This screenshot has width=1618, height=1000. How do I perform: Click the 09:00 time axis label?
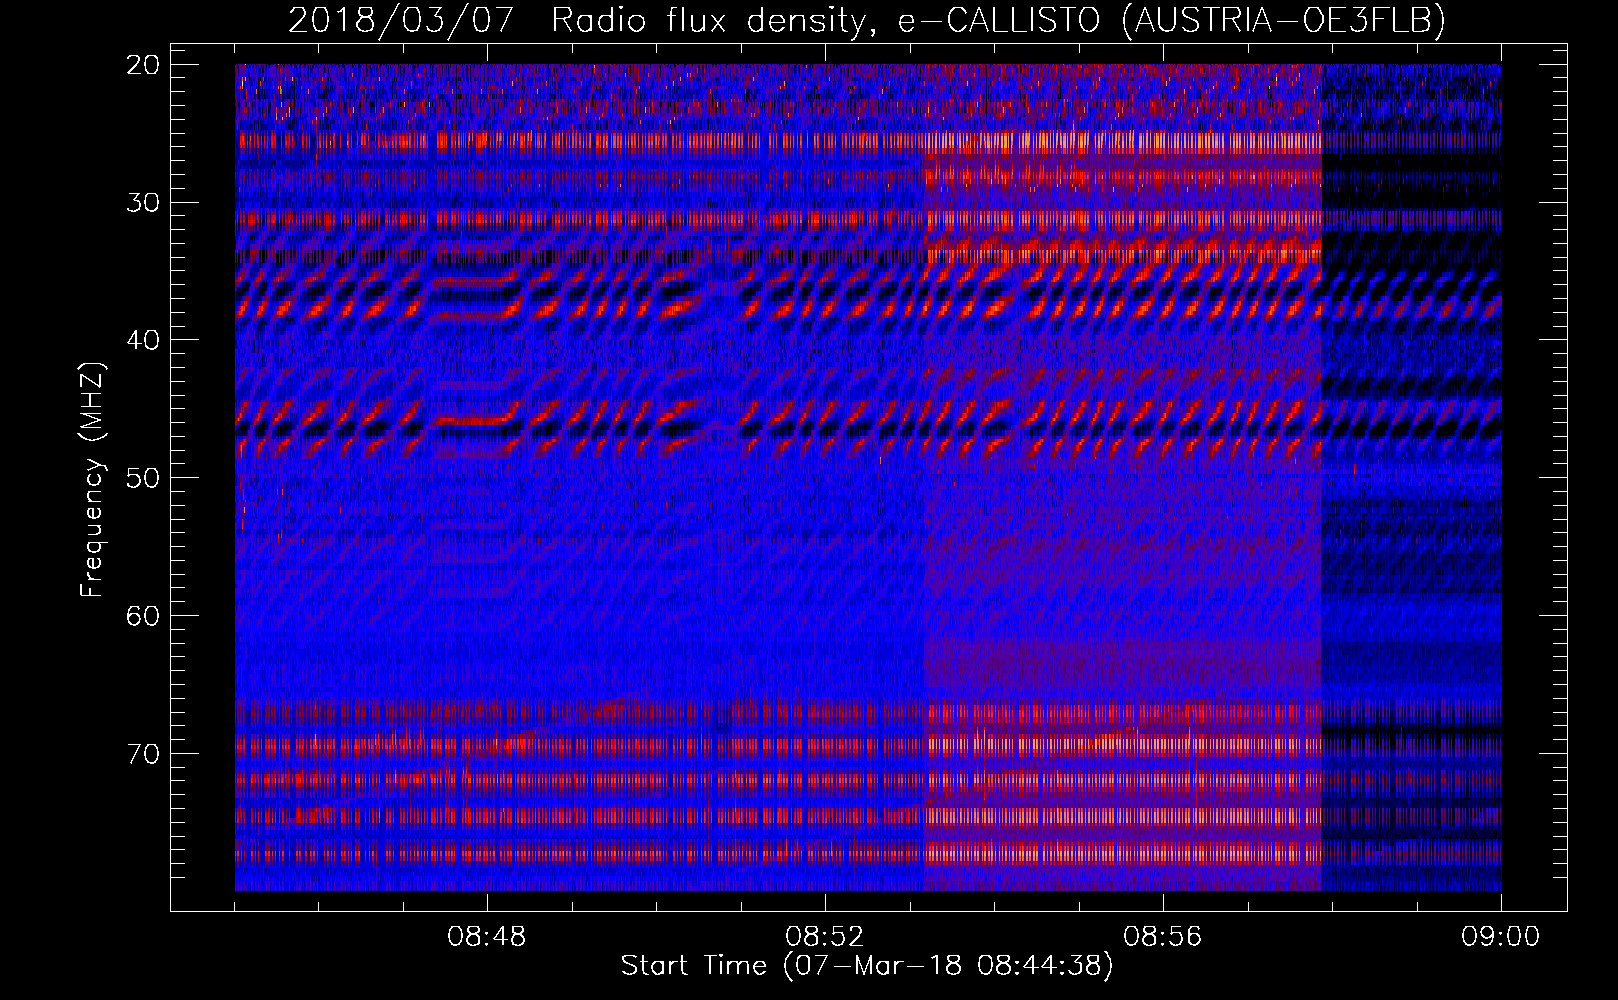click(x=1500, y=937)
